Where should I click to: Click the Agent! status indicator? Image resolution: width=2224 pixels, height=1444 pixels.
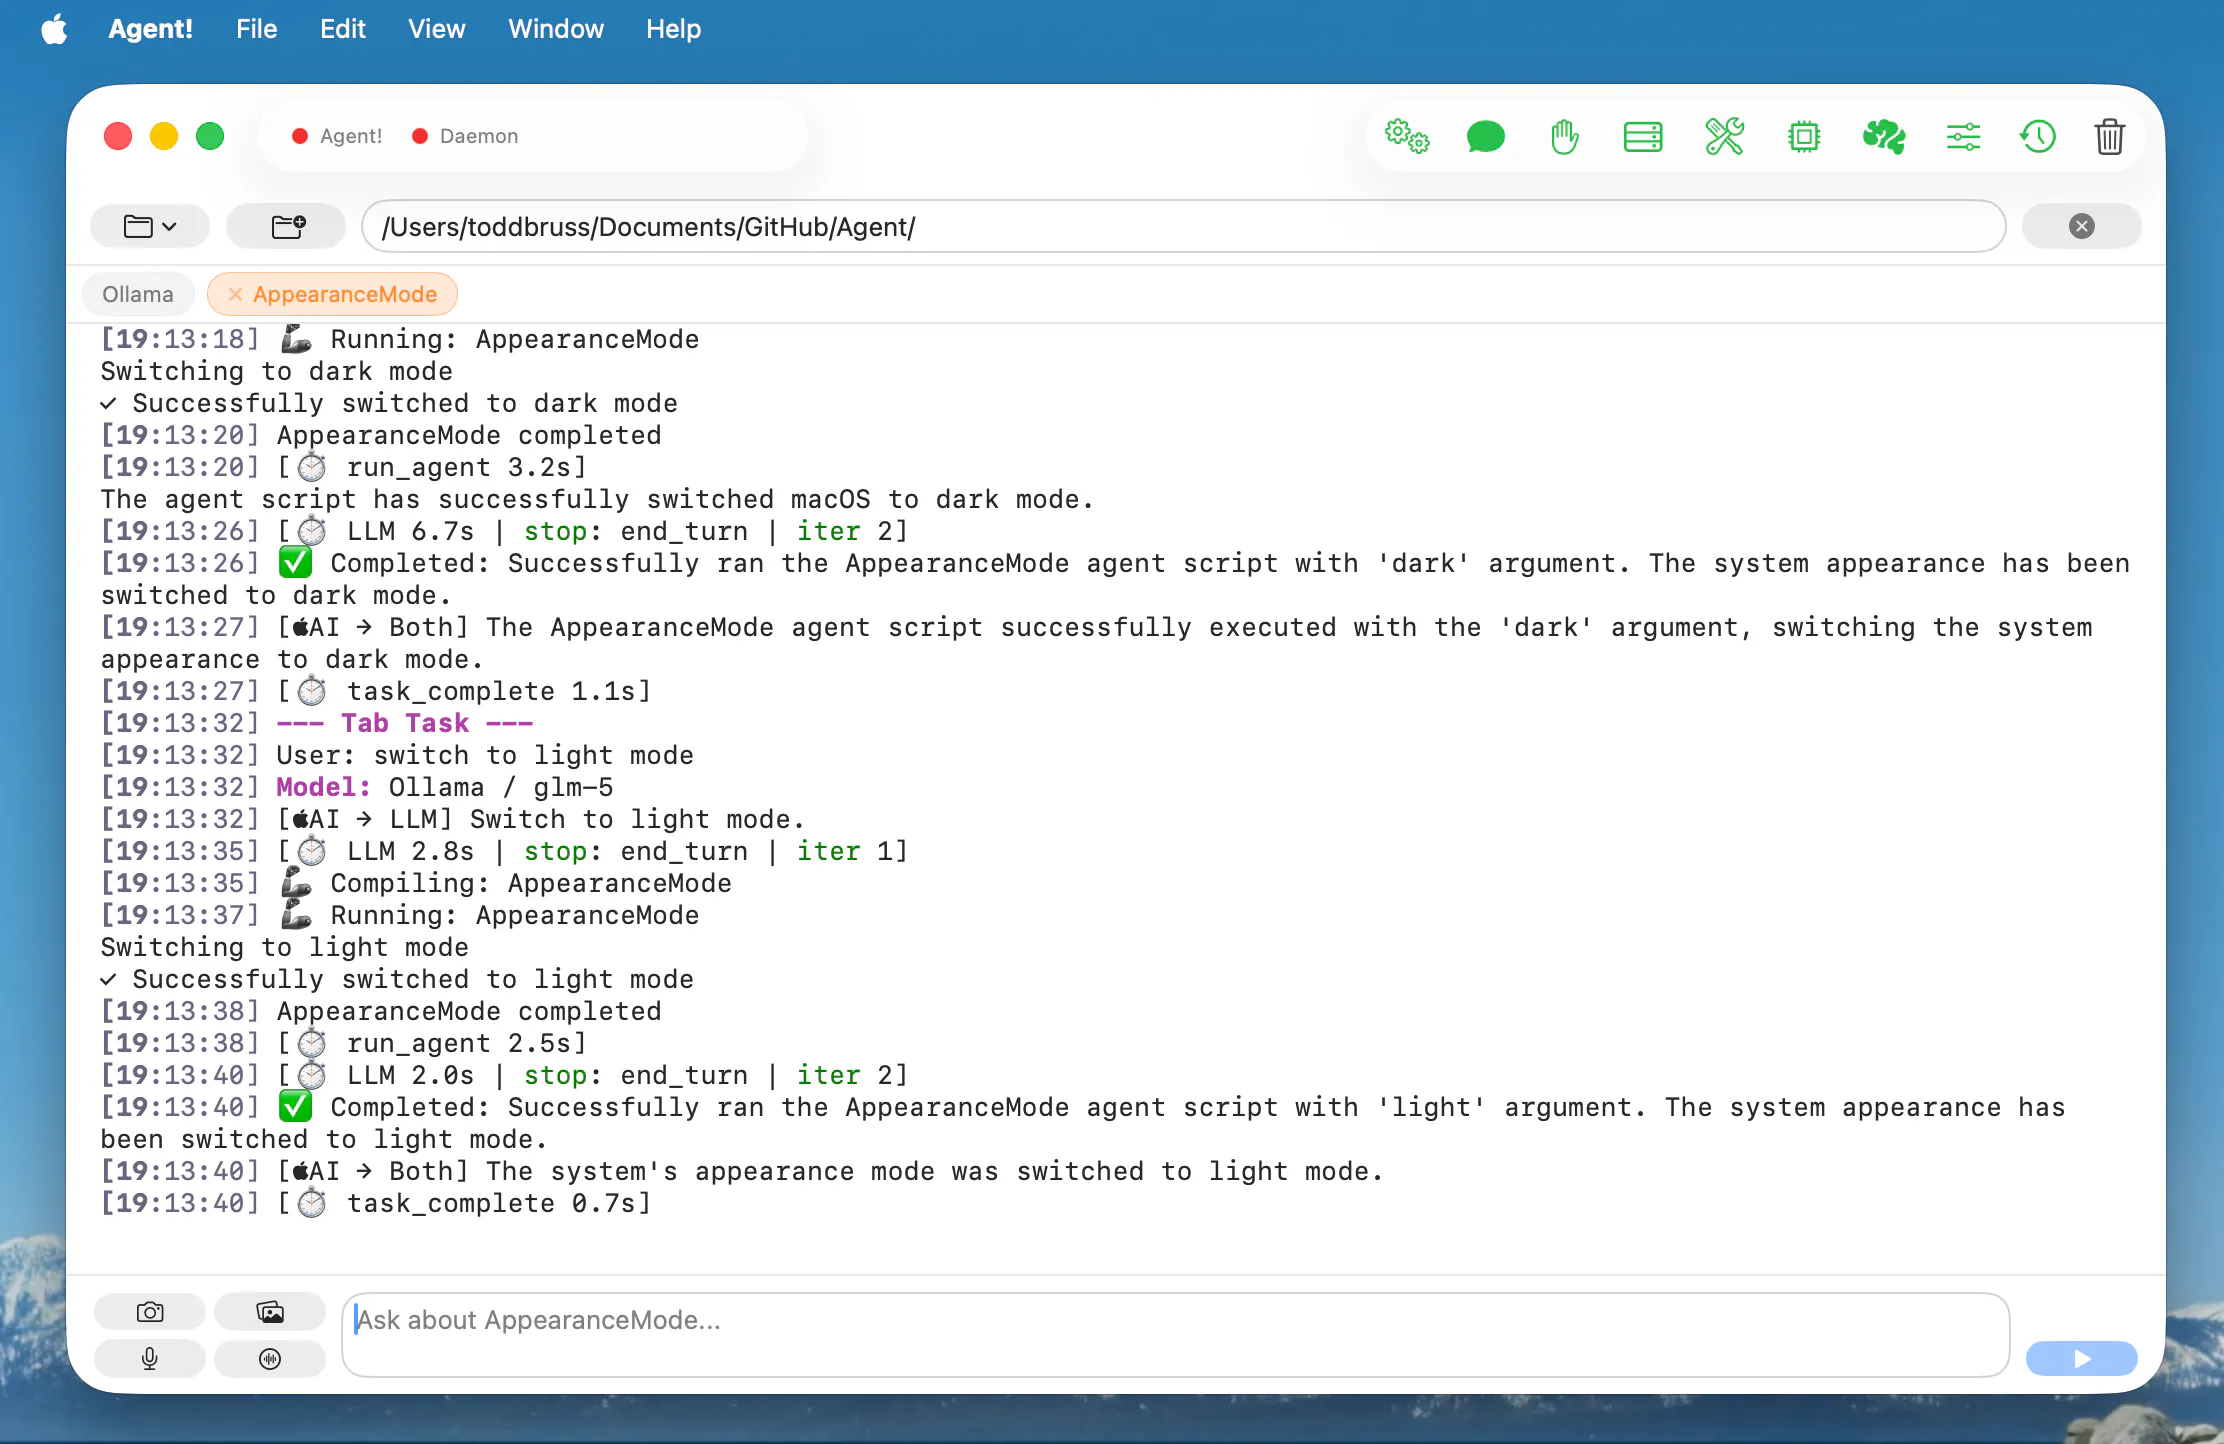pos(337,136)
